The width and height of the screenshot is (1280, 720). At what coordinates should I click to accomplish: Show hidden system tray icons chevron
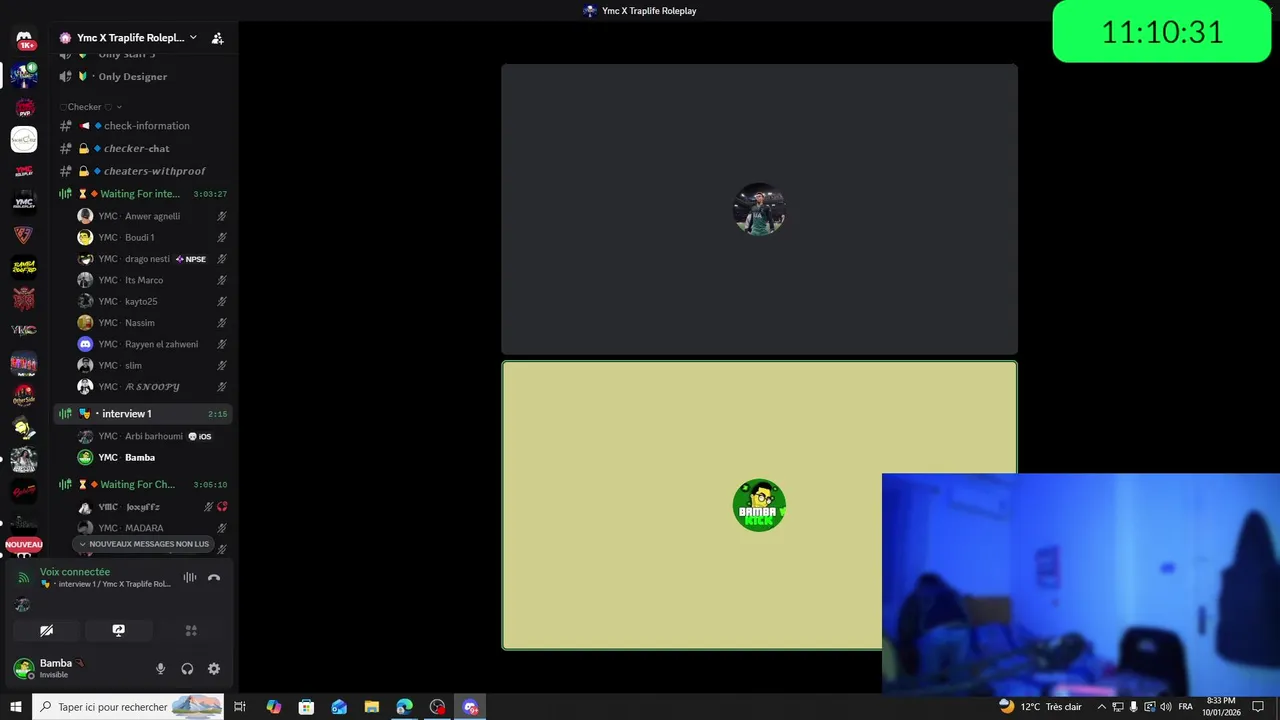pyautogui.click(x=1101, y=707)
